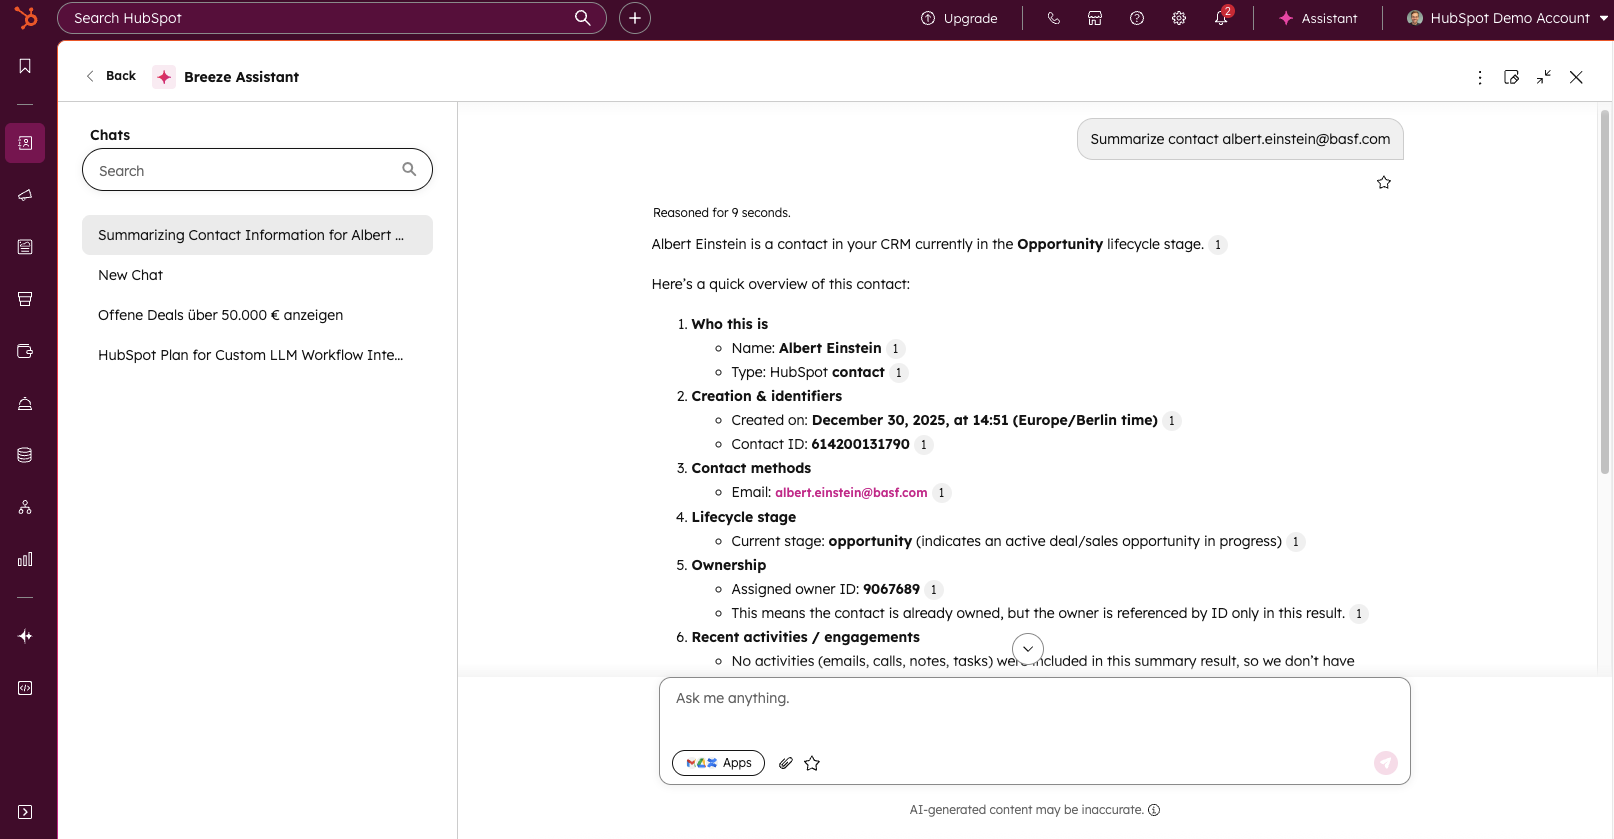Click the HubSpot sprocket logo
This screenshot has width=1614, height=839.
(26, 18)
